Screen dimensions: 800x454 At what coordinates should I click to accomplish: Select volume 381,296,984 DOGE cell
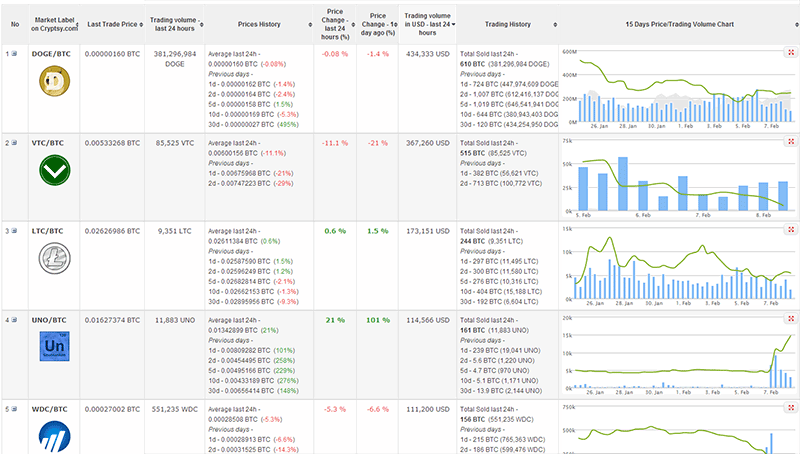click(174, 59)
